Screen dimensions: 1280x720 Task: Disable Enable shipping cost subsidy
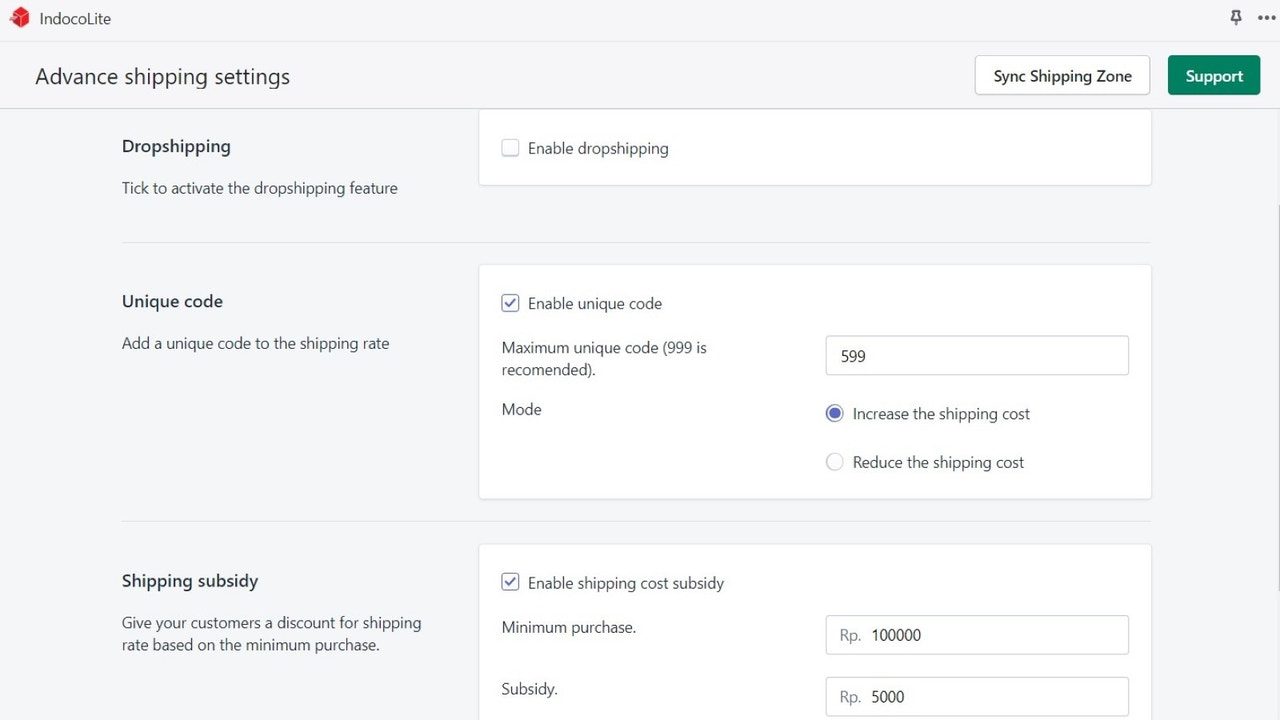pos(510,582)
